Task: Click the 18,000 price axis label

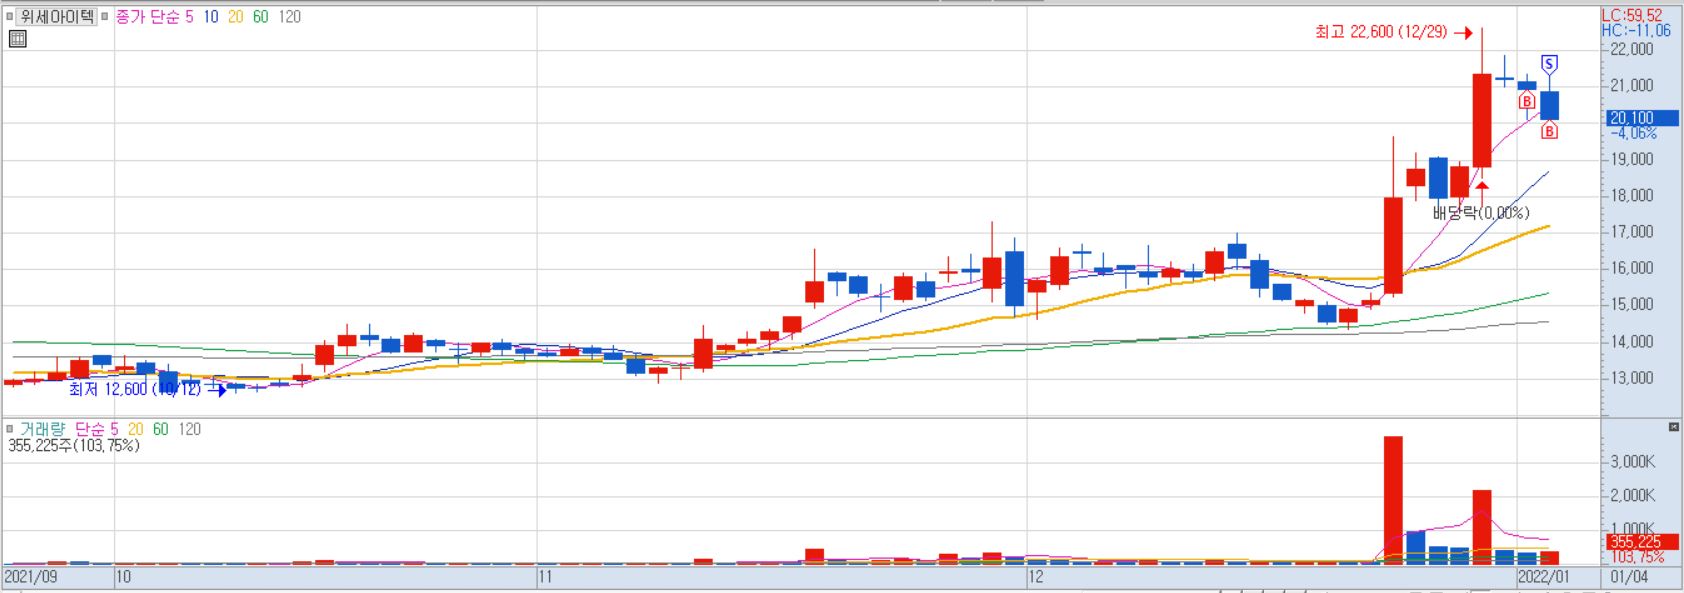Action: tap(1631, 195)
